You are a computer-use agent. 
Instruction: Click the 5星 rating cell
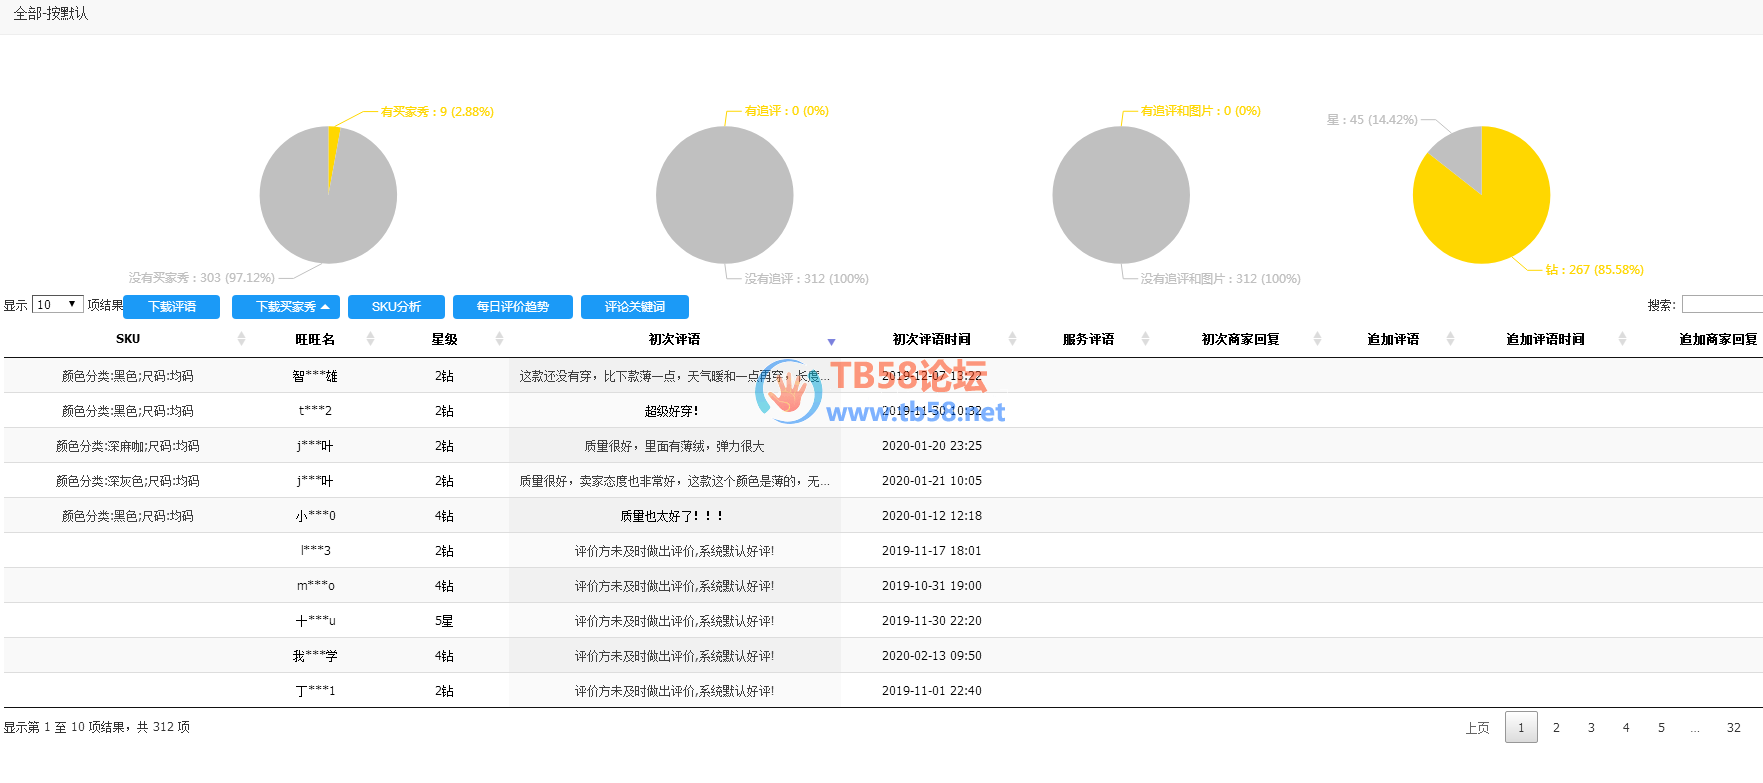coord(444,621)
